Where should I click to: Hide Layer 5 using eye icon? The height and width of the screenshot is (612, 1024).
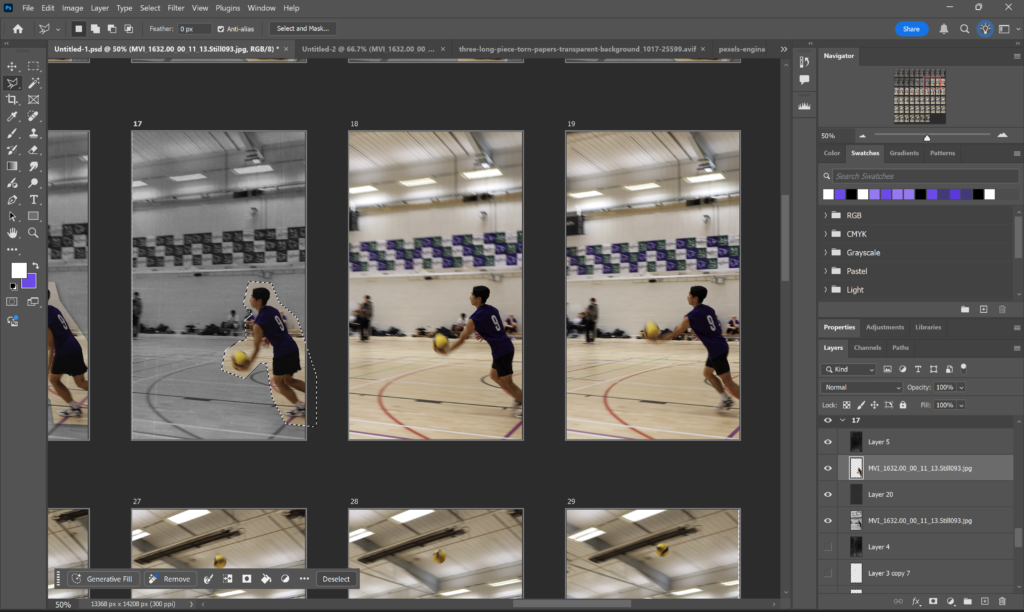[828, 441]
